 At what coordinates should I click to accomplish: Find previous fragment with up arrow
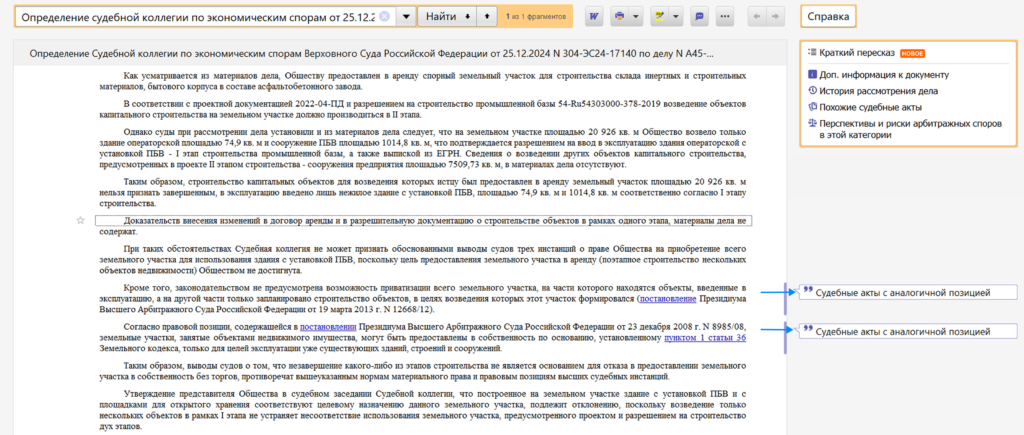click(x=485, y=17)
